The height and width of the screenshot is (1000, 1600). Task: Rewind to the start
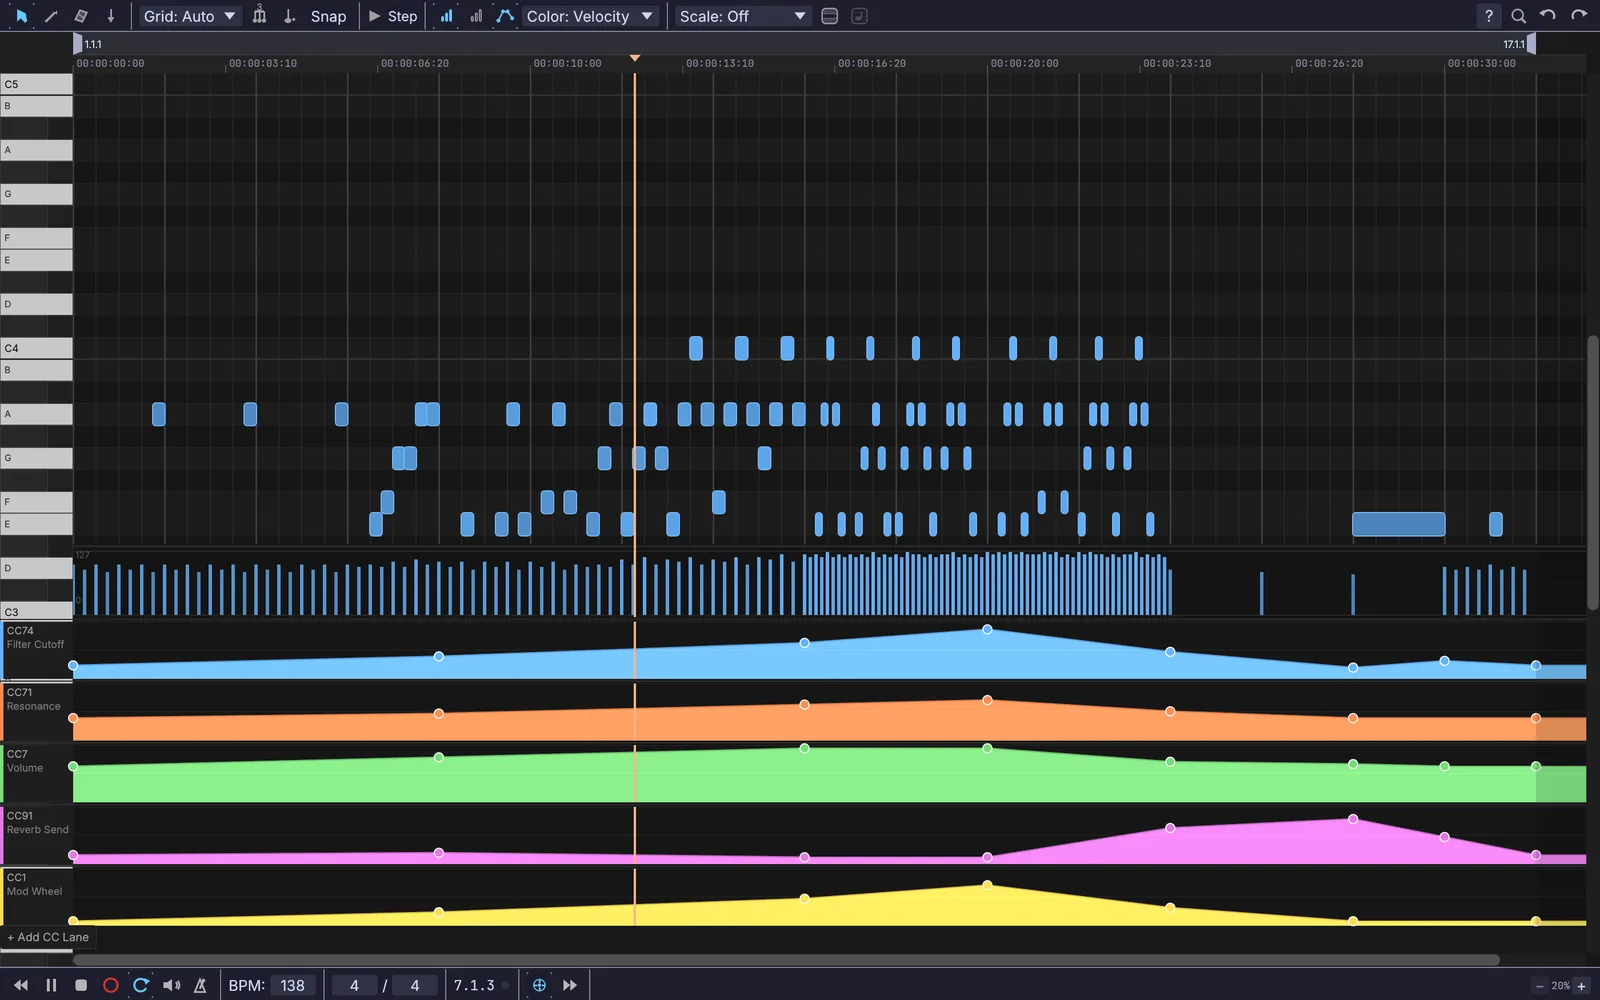pos(21,985)
